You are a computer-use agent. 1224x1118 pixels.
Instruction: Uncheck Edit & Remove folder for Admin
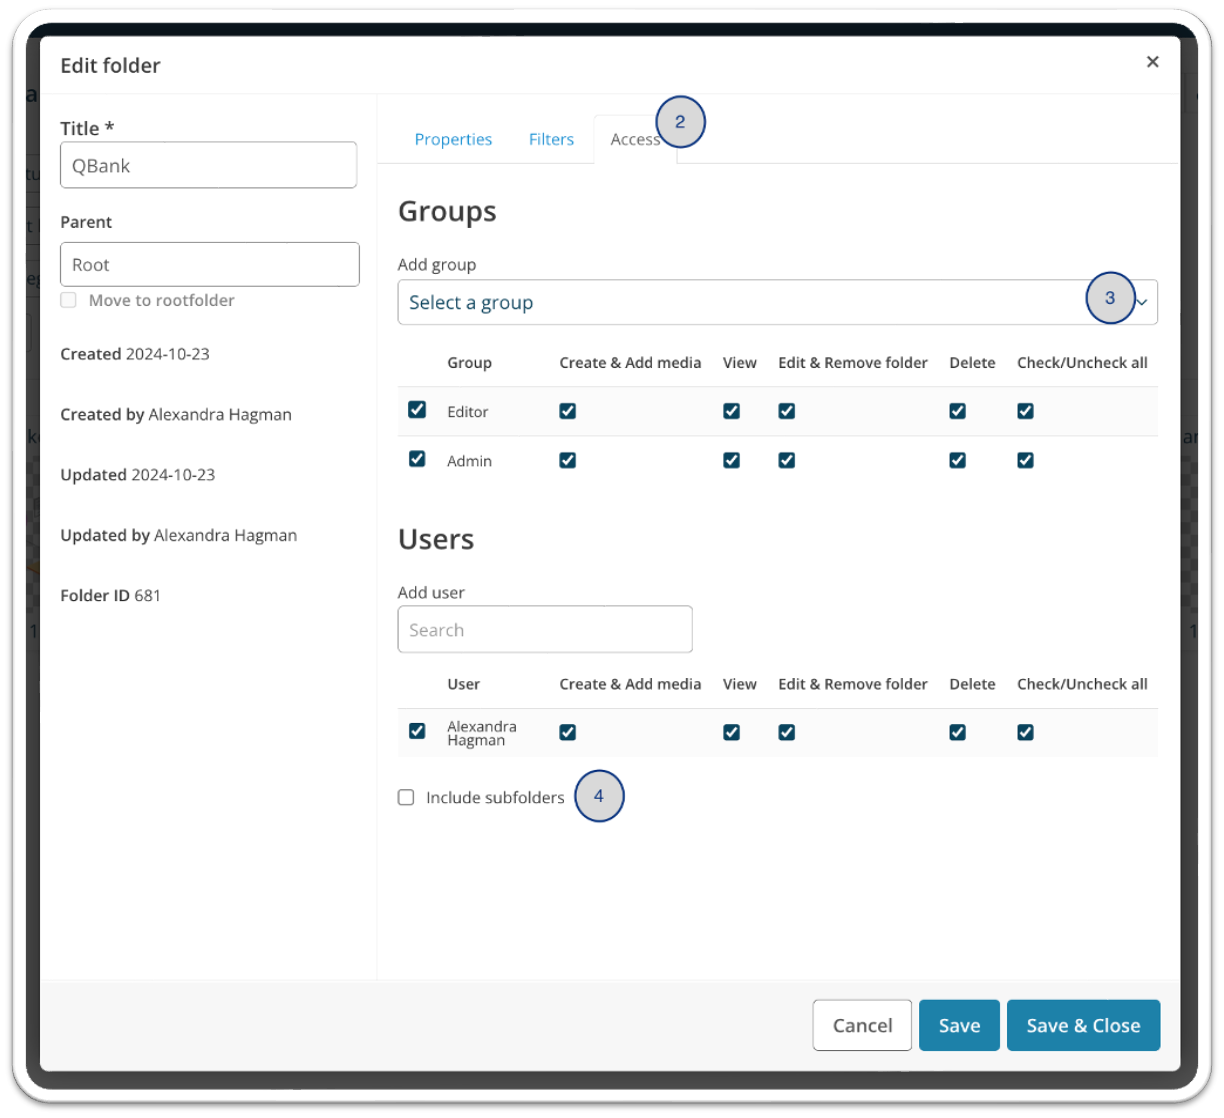786,460
